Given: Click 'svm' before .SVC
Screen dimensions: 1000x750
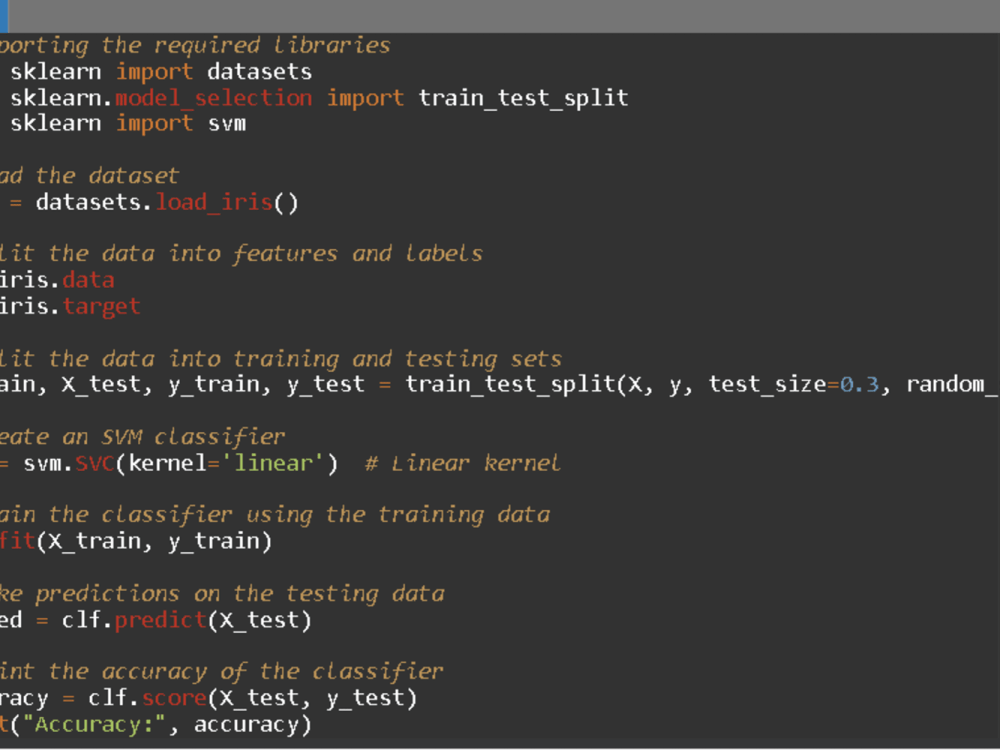Looking at the screenshot, I should tap(43, 463).
